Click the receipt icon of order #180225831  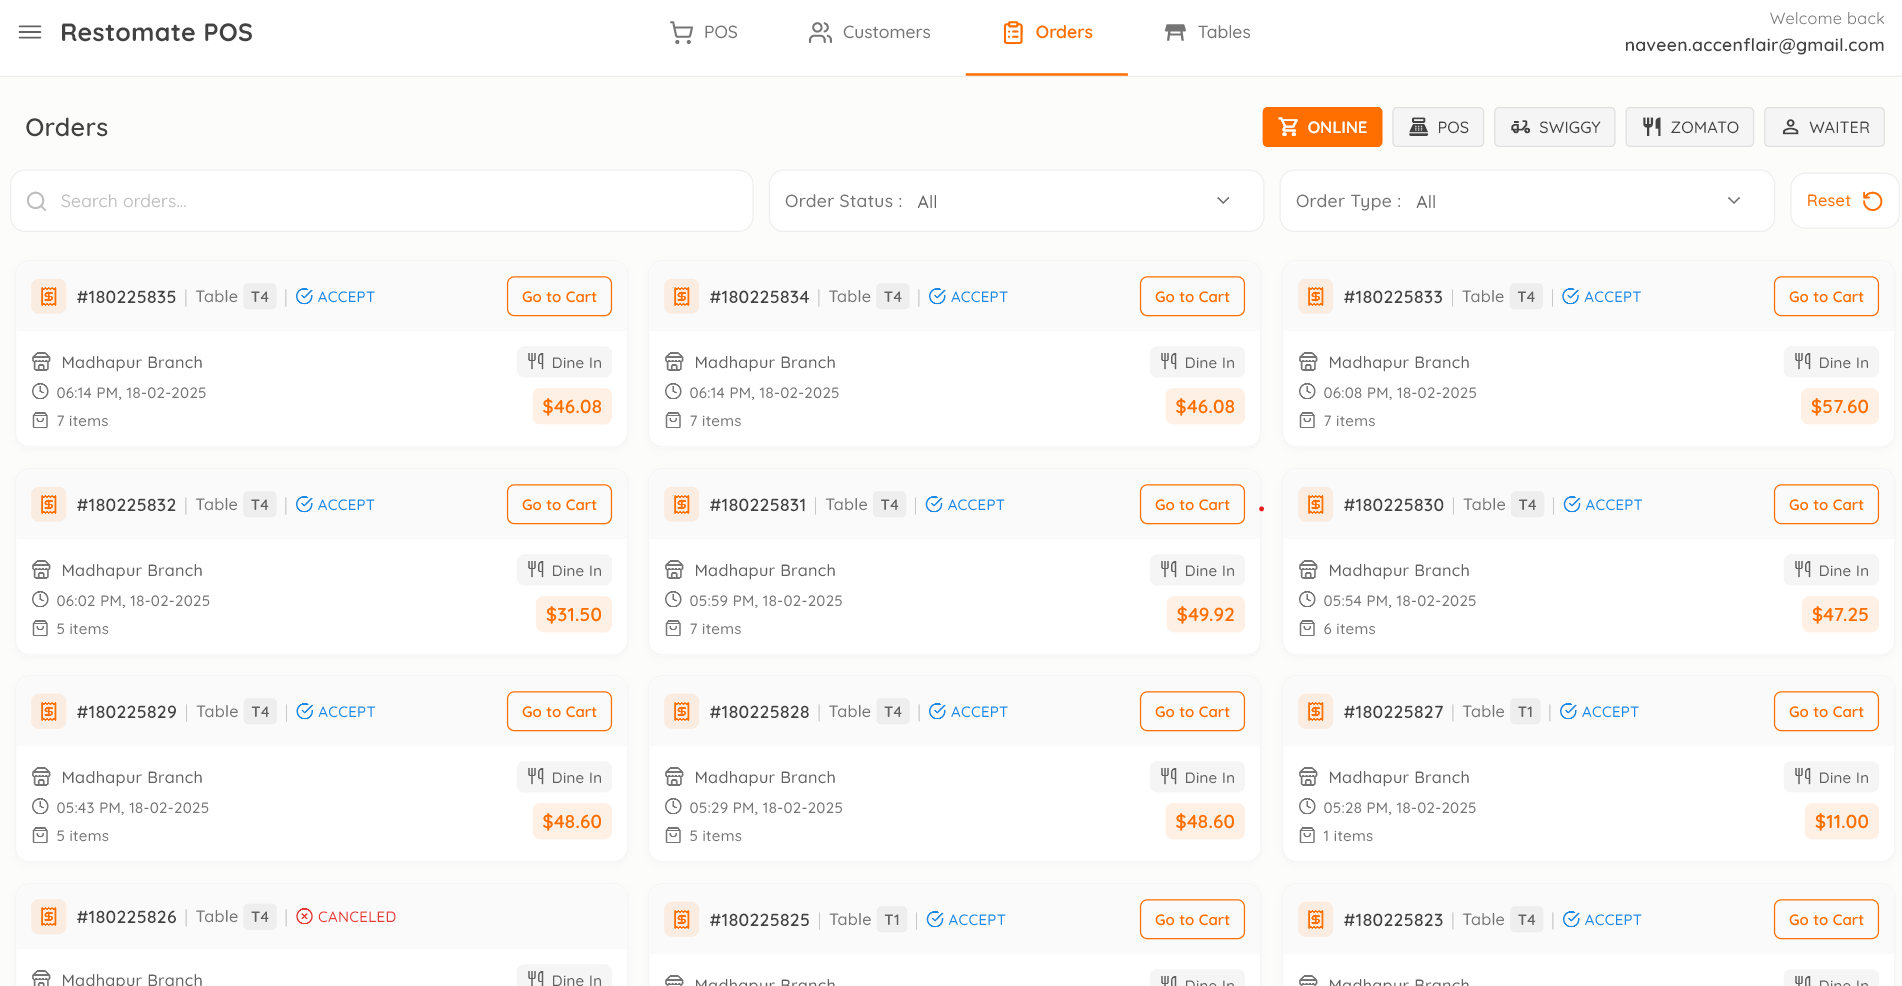tap(681, 504)
